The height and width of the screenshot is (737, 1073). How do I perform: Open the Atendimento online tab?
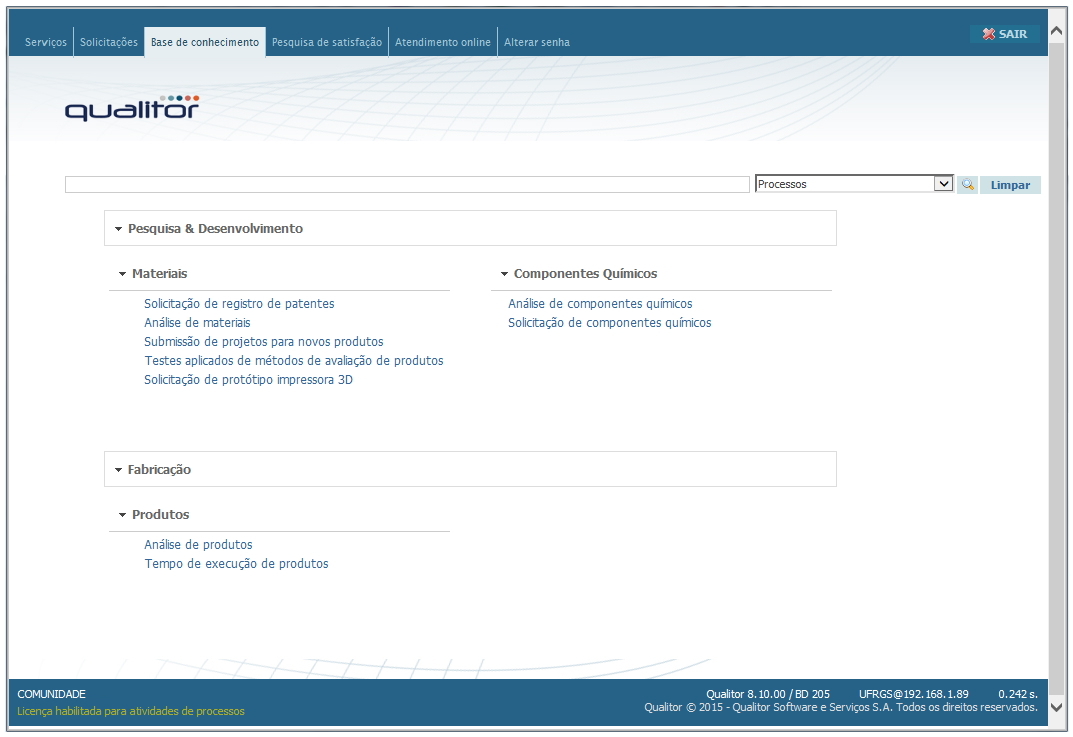click(443, 42)
